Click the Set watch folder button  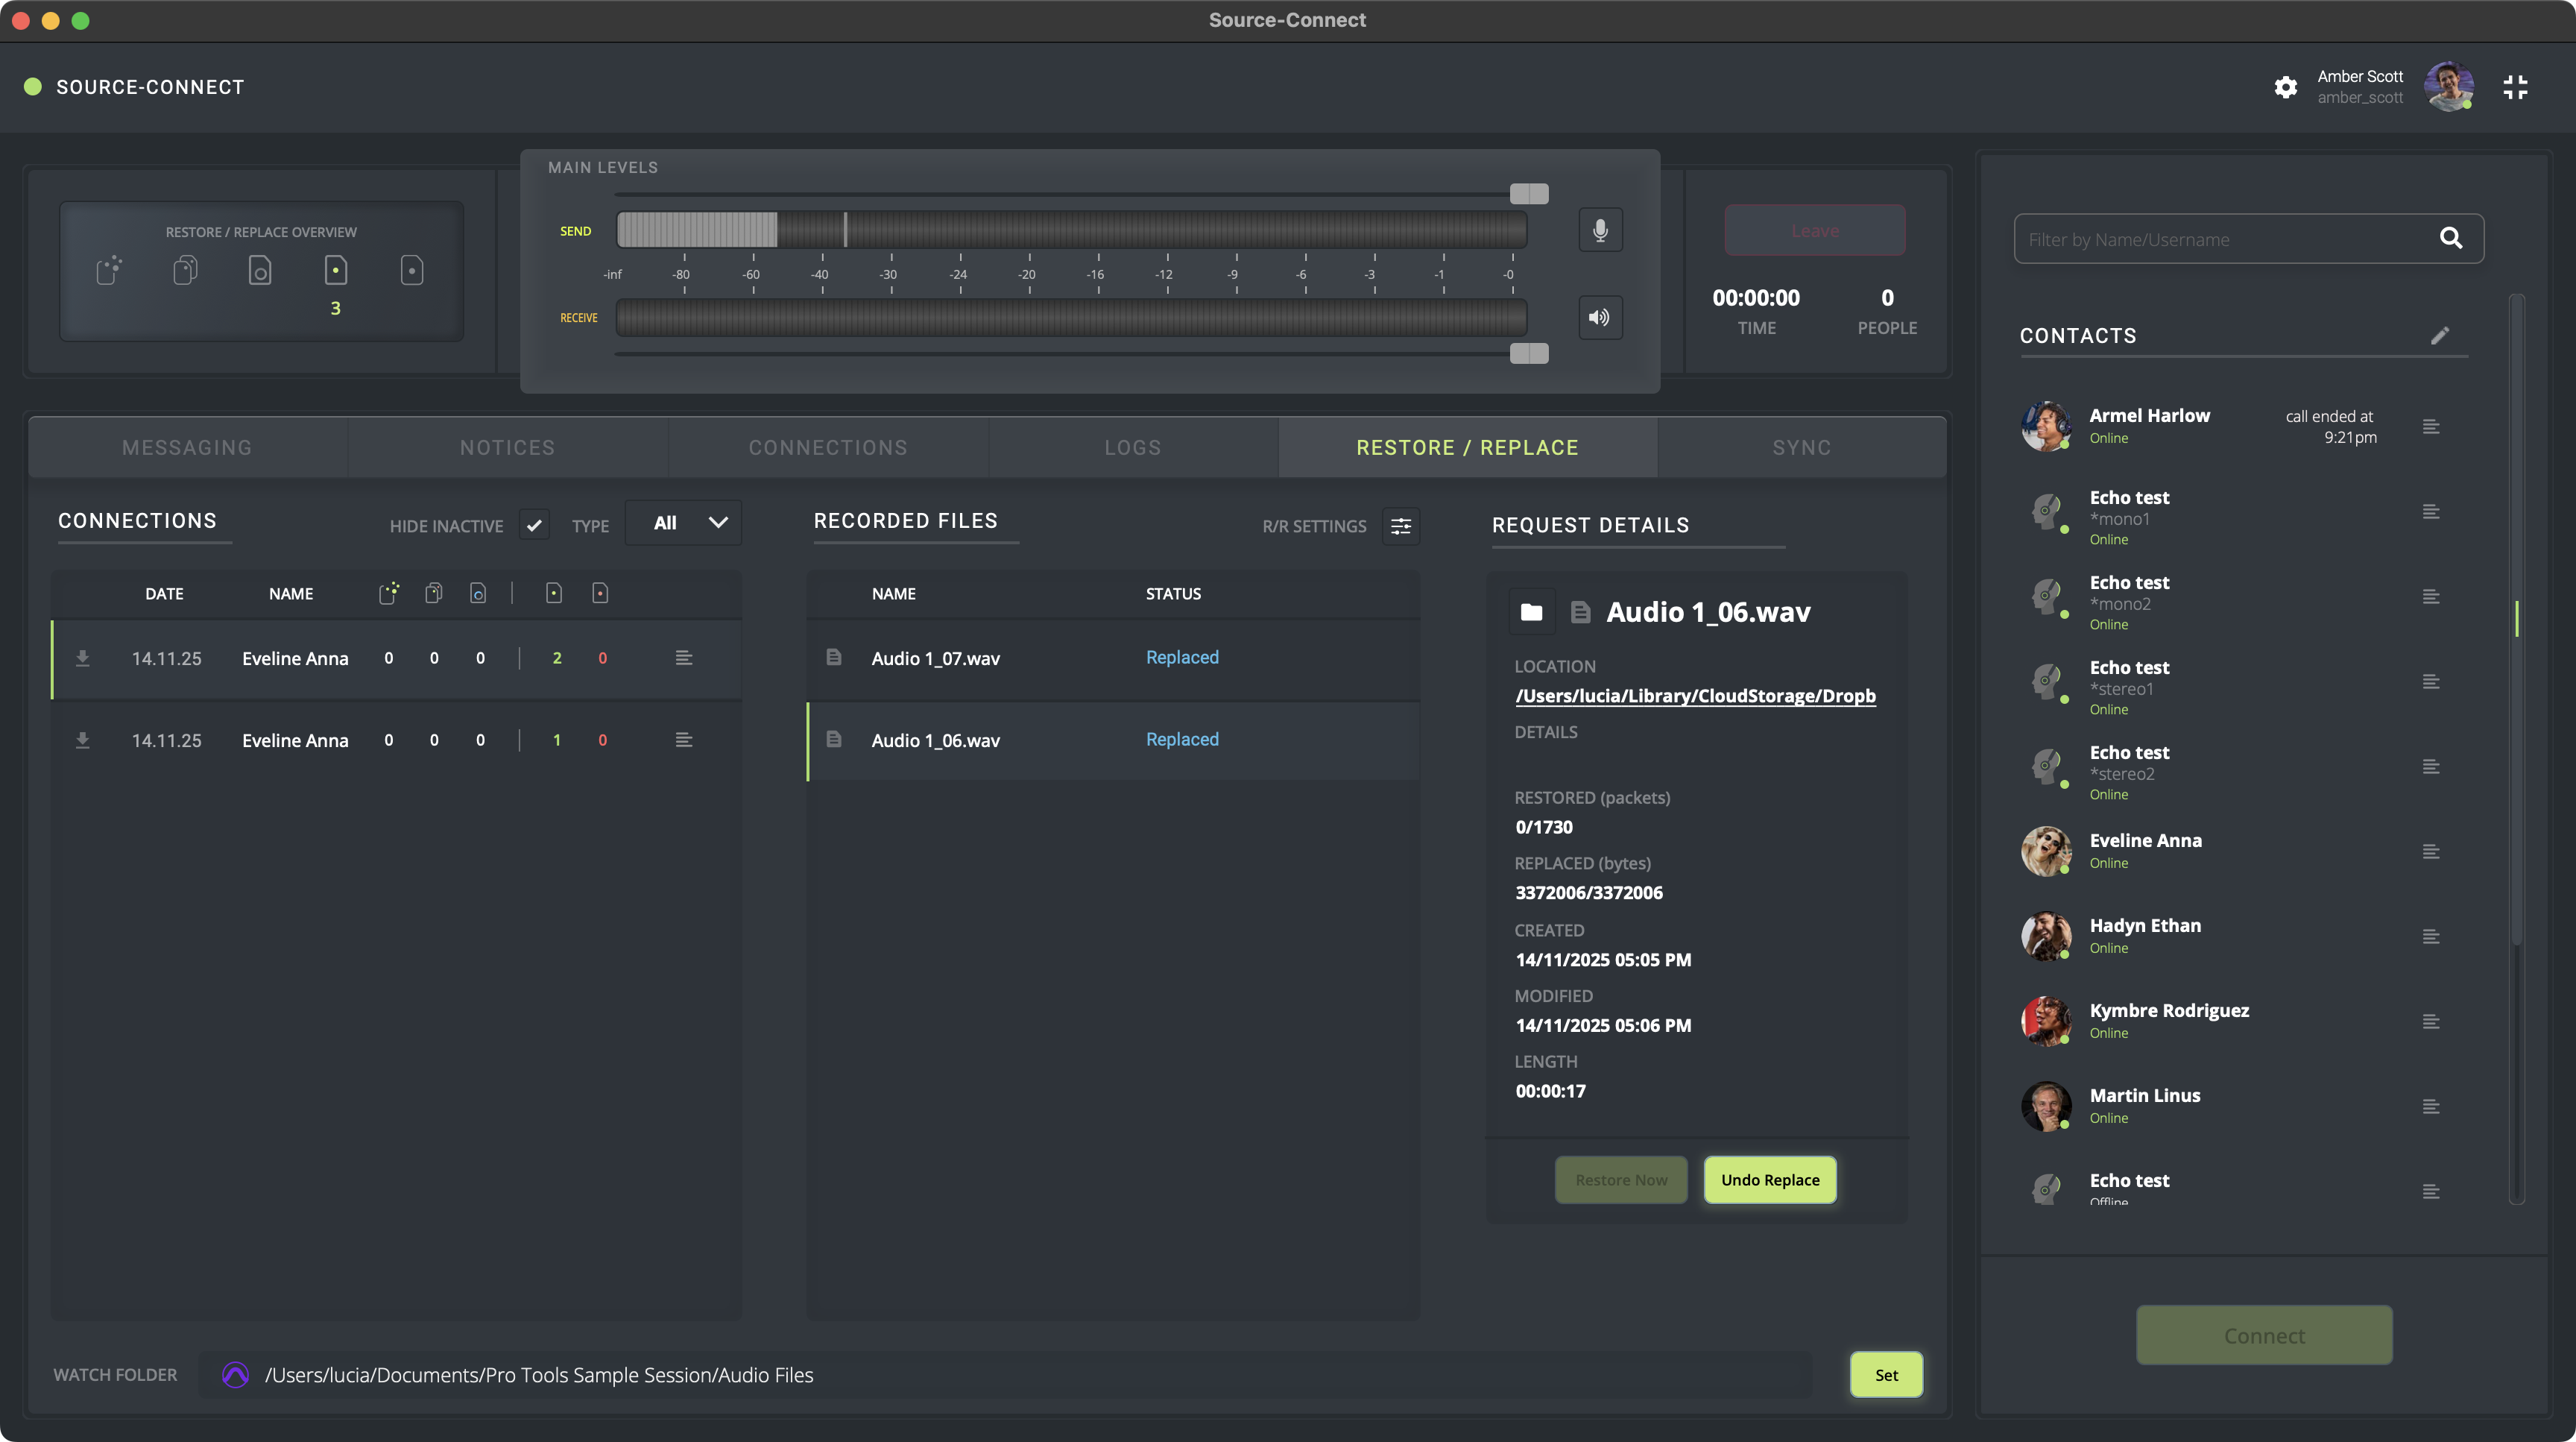tap(1886, 1375)
